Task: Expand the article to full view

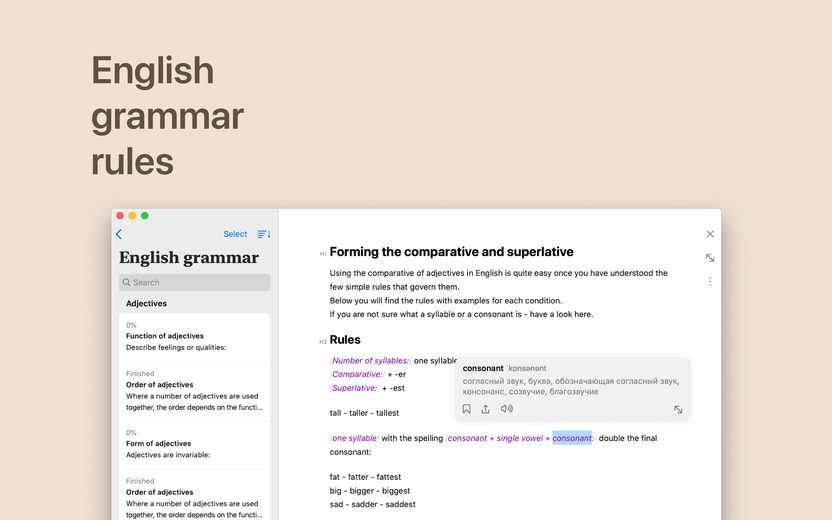Action: [710, 258]
